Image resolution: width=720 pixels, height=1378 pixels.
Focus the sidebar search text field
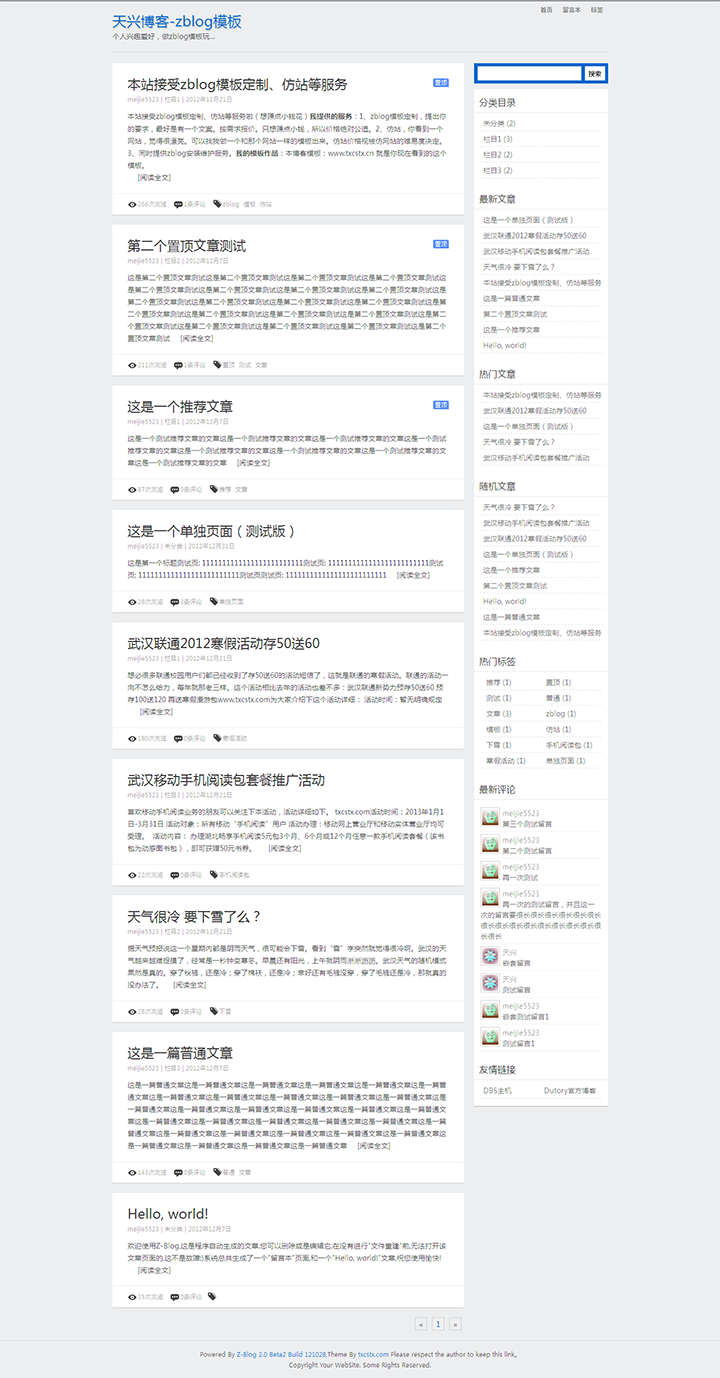coord(529,73)
